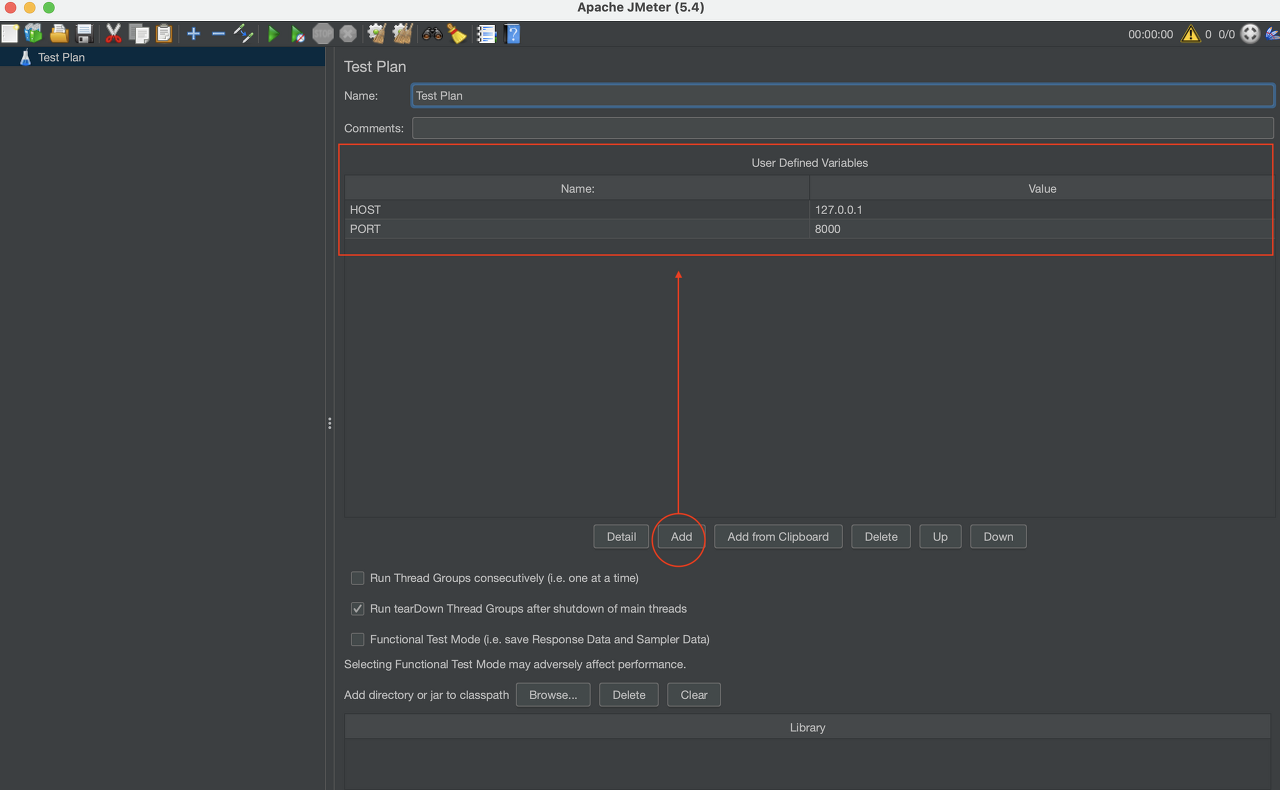Click the Reset Search yellow broom icon
1280x790 pixels.
(x=457, y=34)
